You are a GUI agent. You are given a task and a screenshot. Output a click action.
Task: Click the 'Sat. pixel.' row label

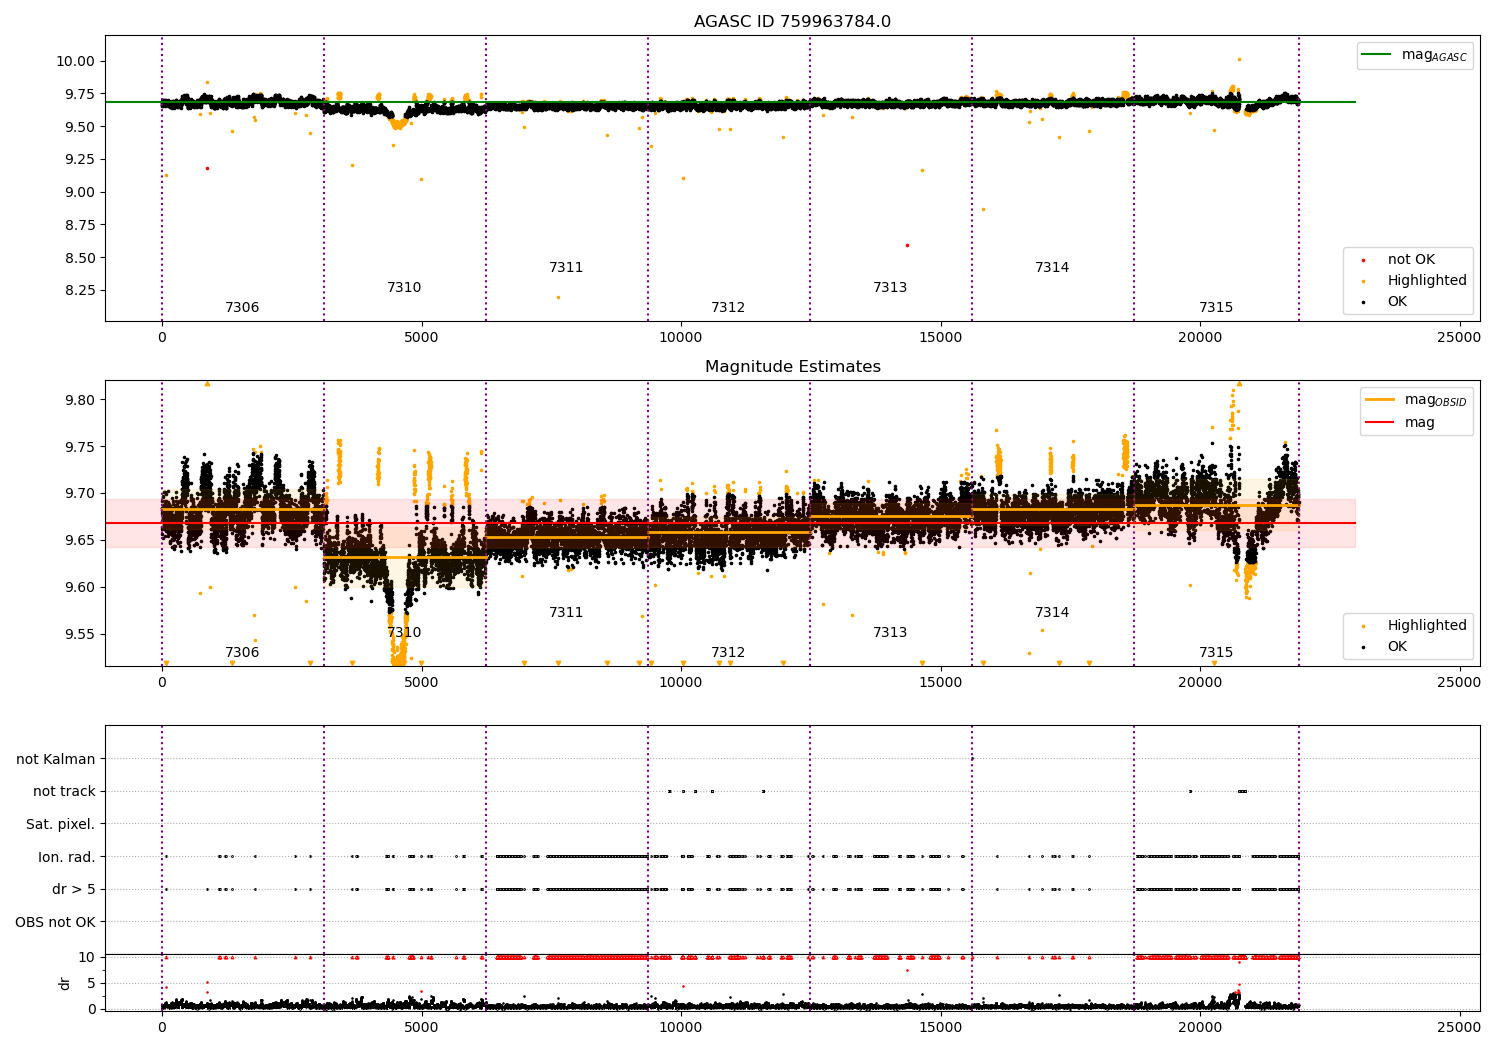[60, 824]
